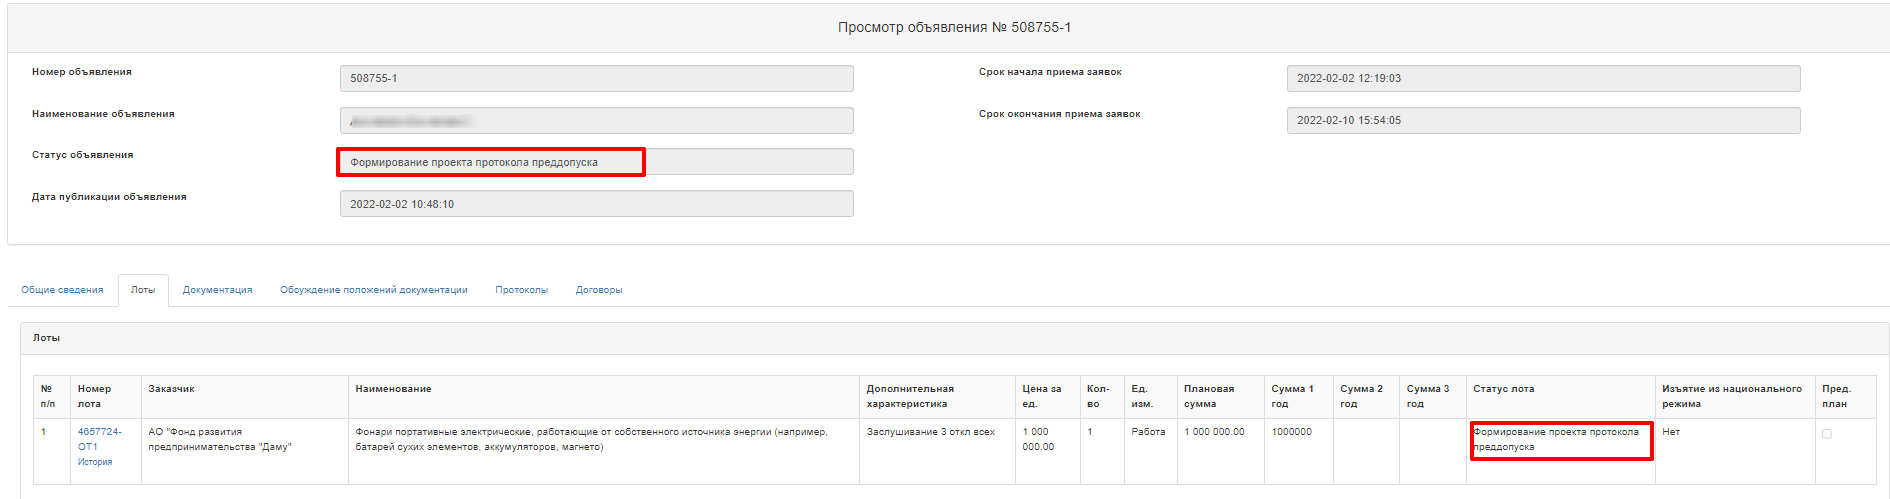Click the Статус объявления field
This screenshot has height=499, width=1890.
(x=597, y=162)
